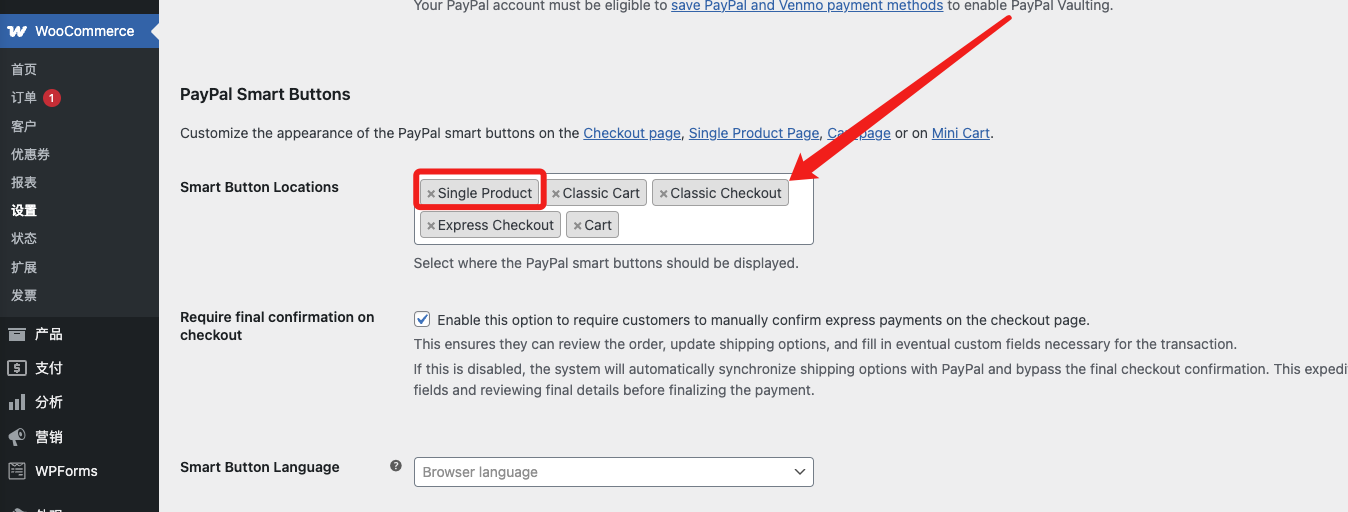Click the 营销 marketing megaphone icon

[17, 437]
